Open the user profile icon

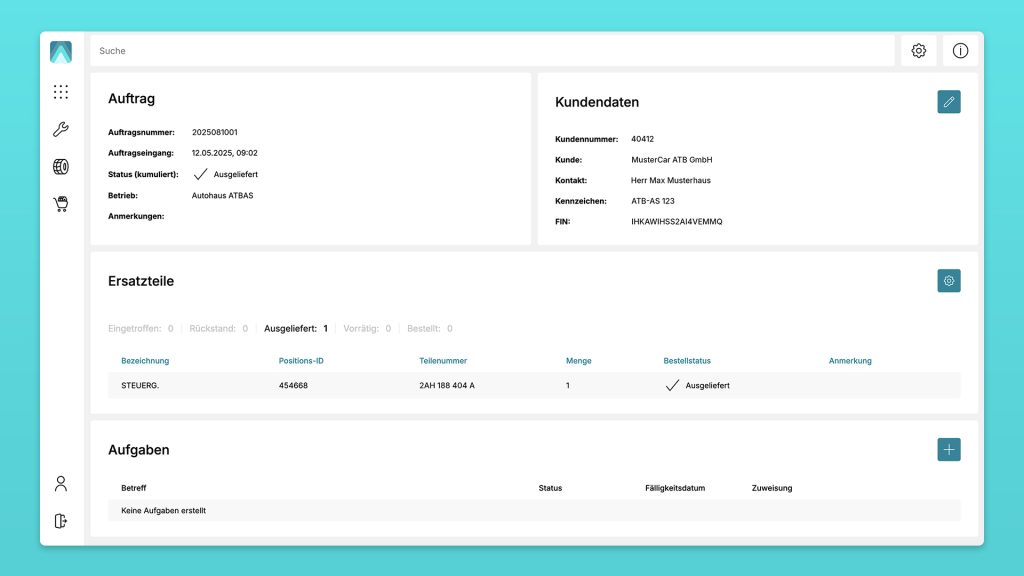coord(61,484)
